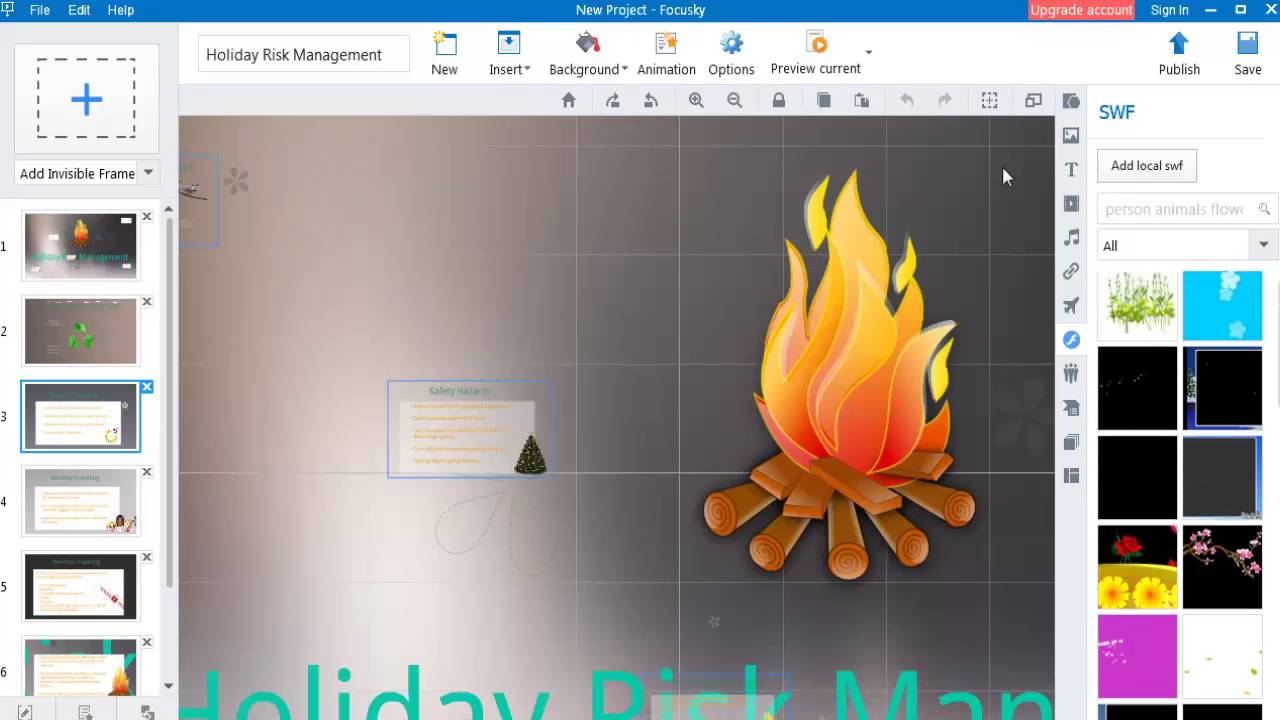Click Add Invisible Frame button
This screenshot has width=1280, height=720.
[x=77, y=173]
